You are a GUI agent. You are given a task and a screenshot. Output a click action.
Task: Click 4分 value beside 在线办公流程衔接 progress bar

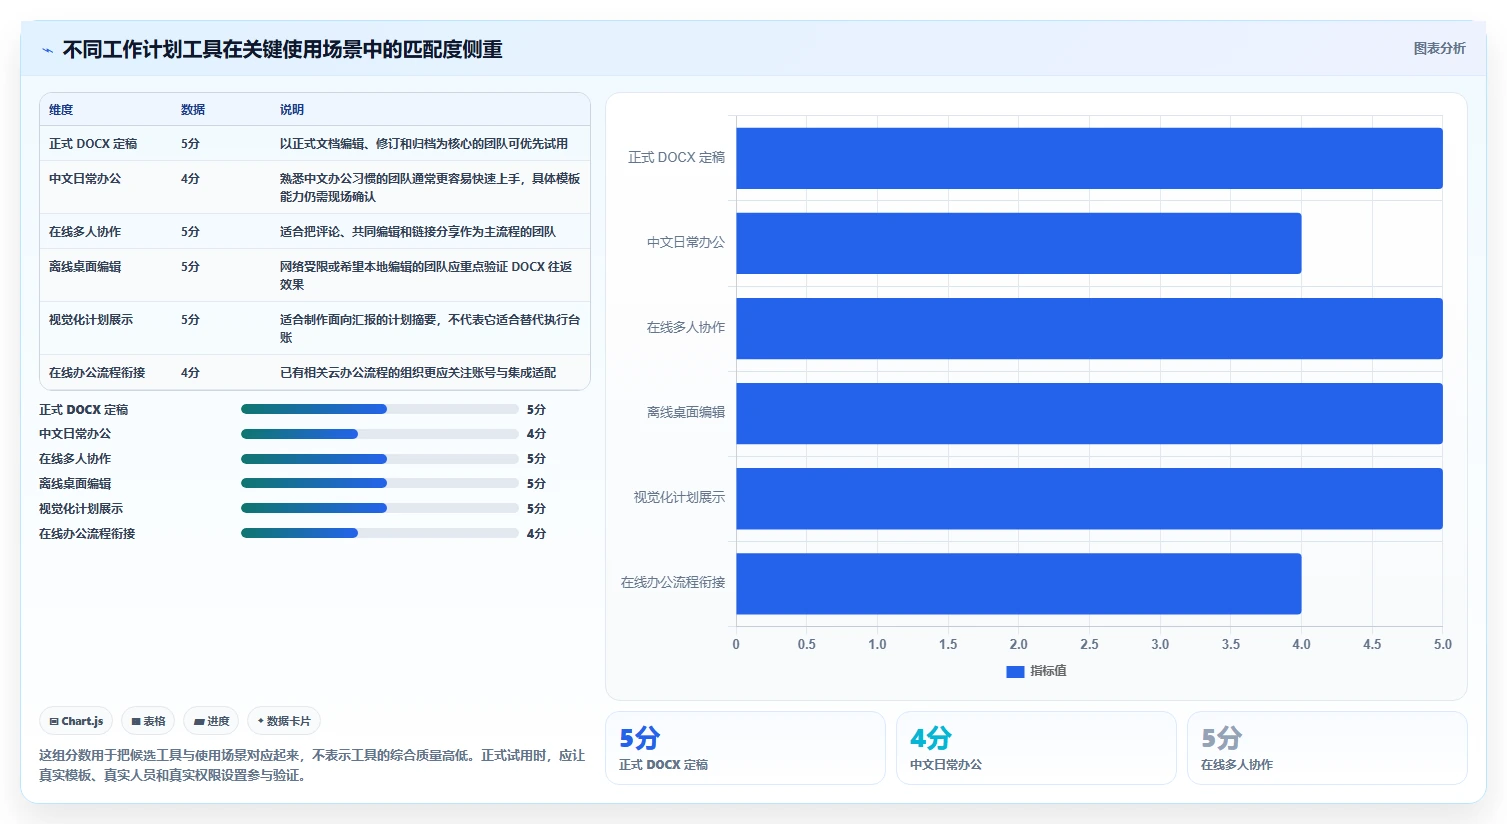tap(536, 534)
